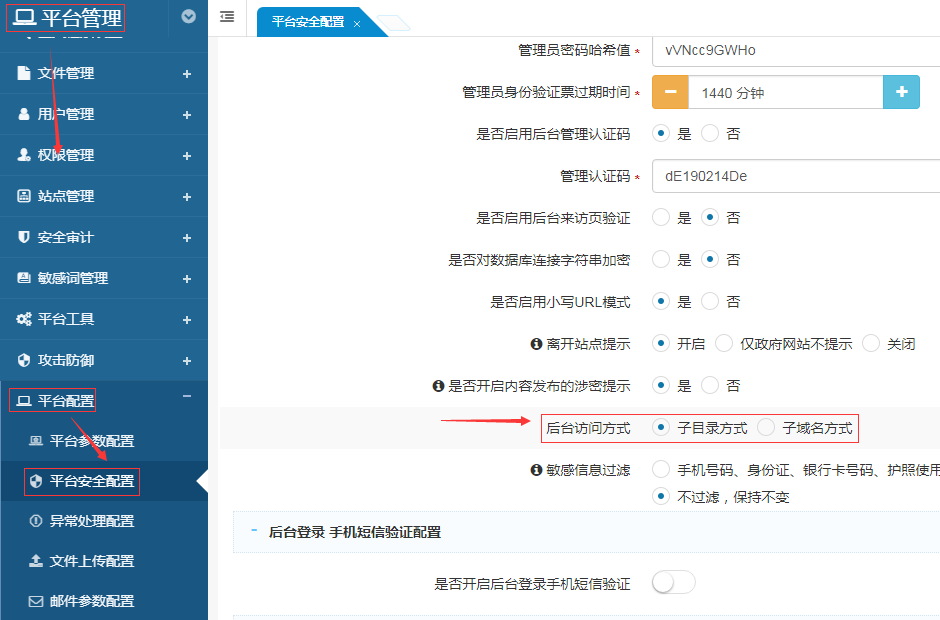Select 否 for 是否启用后台管理认证码
The image size is (940, 620).
(x=710, y=133)
